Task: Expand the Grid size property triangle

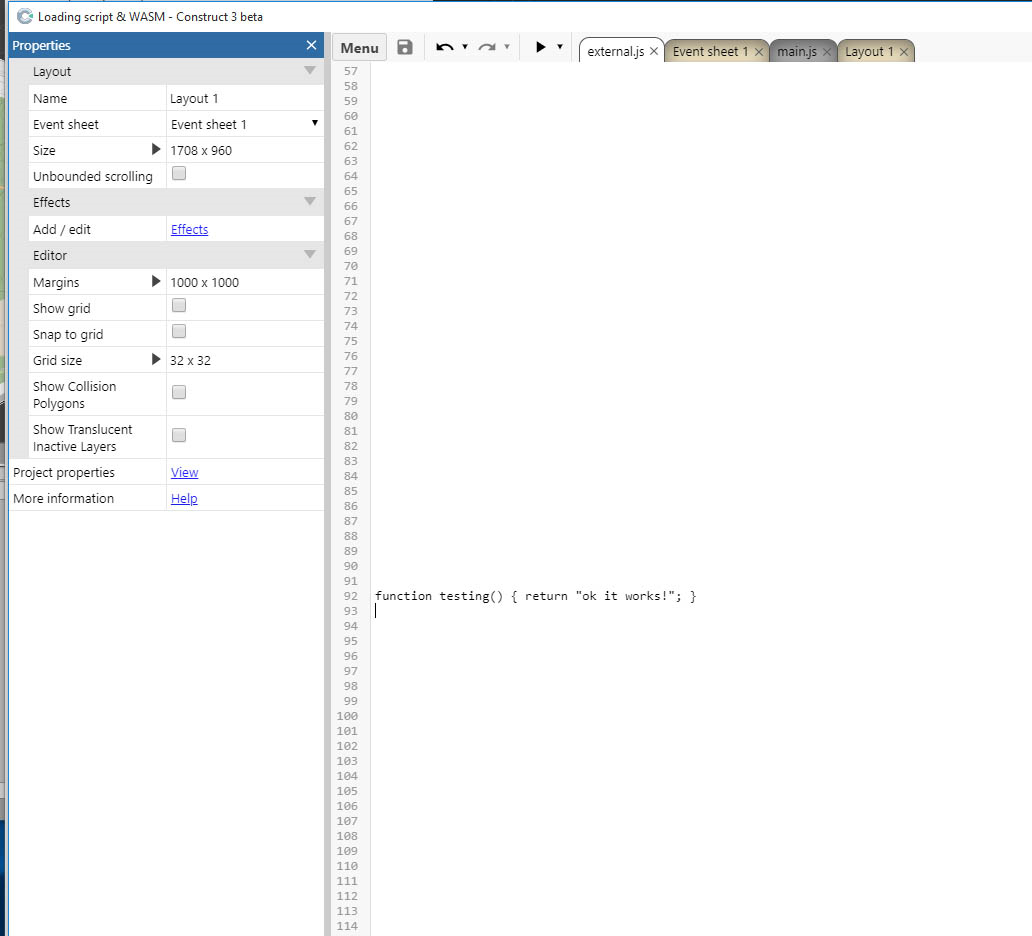Action: [156, 359]
